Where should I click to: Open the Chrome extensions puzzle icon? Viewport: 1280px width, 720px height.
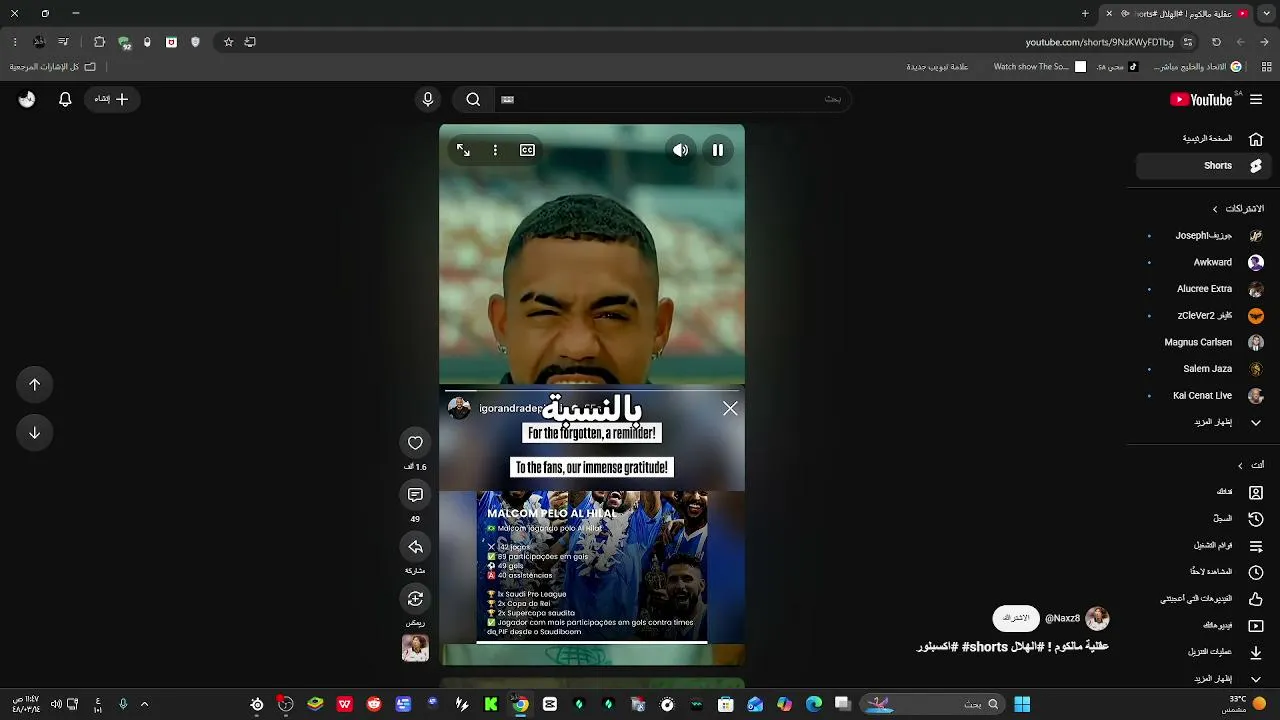(x=99, y=42)
